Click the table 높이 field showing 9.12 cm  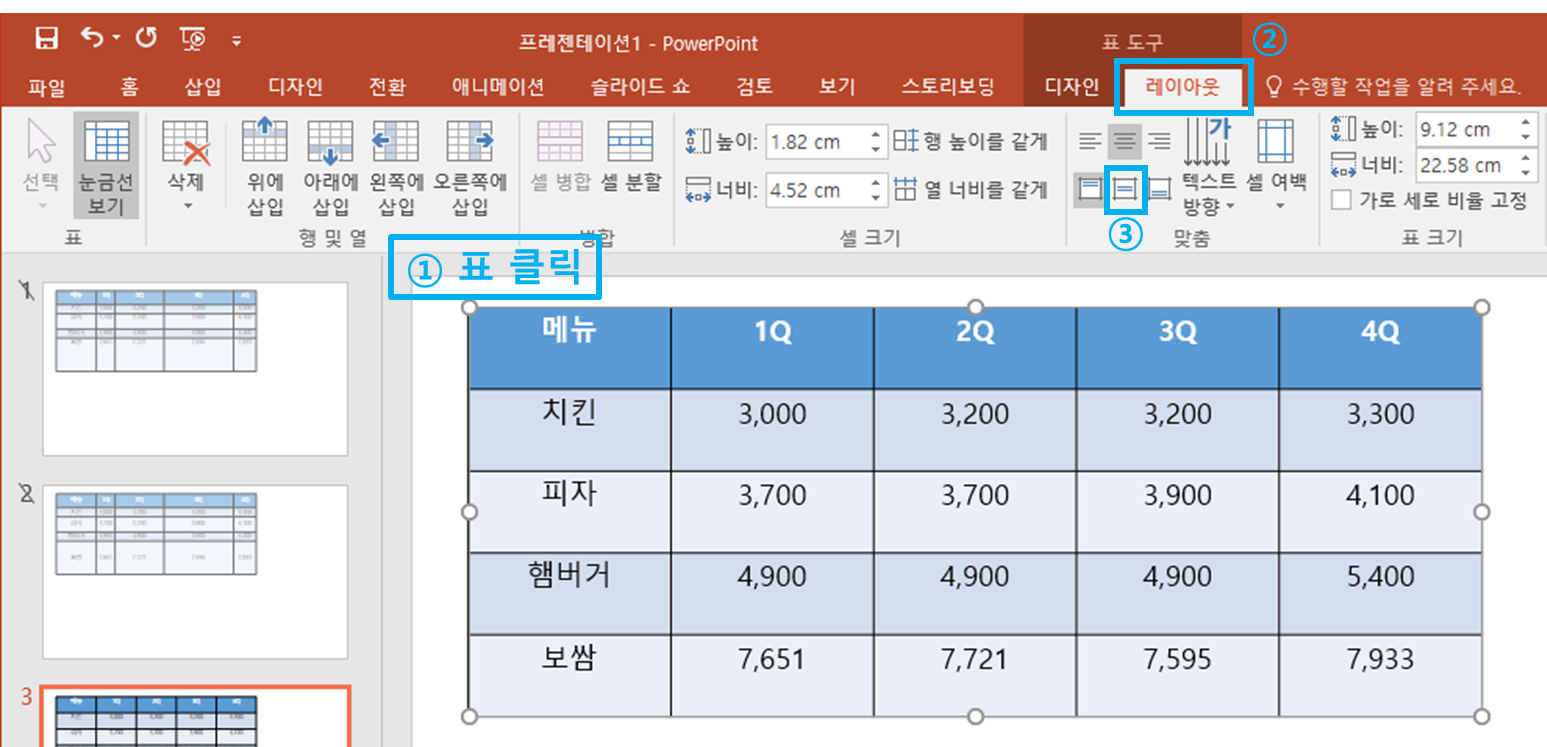[1463, 130]
